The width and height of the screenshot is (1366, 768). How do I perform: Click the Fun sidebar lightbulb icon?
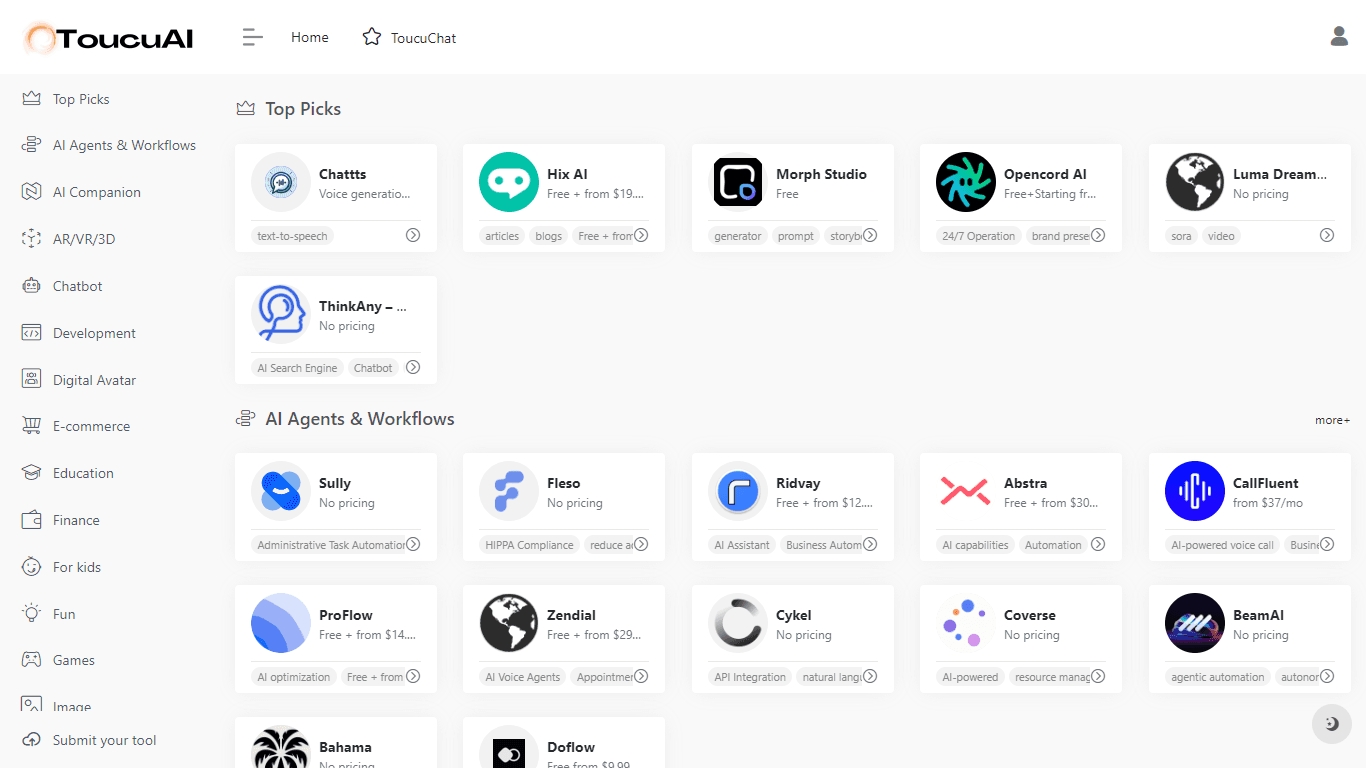click(x=32, y=613)
